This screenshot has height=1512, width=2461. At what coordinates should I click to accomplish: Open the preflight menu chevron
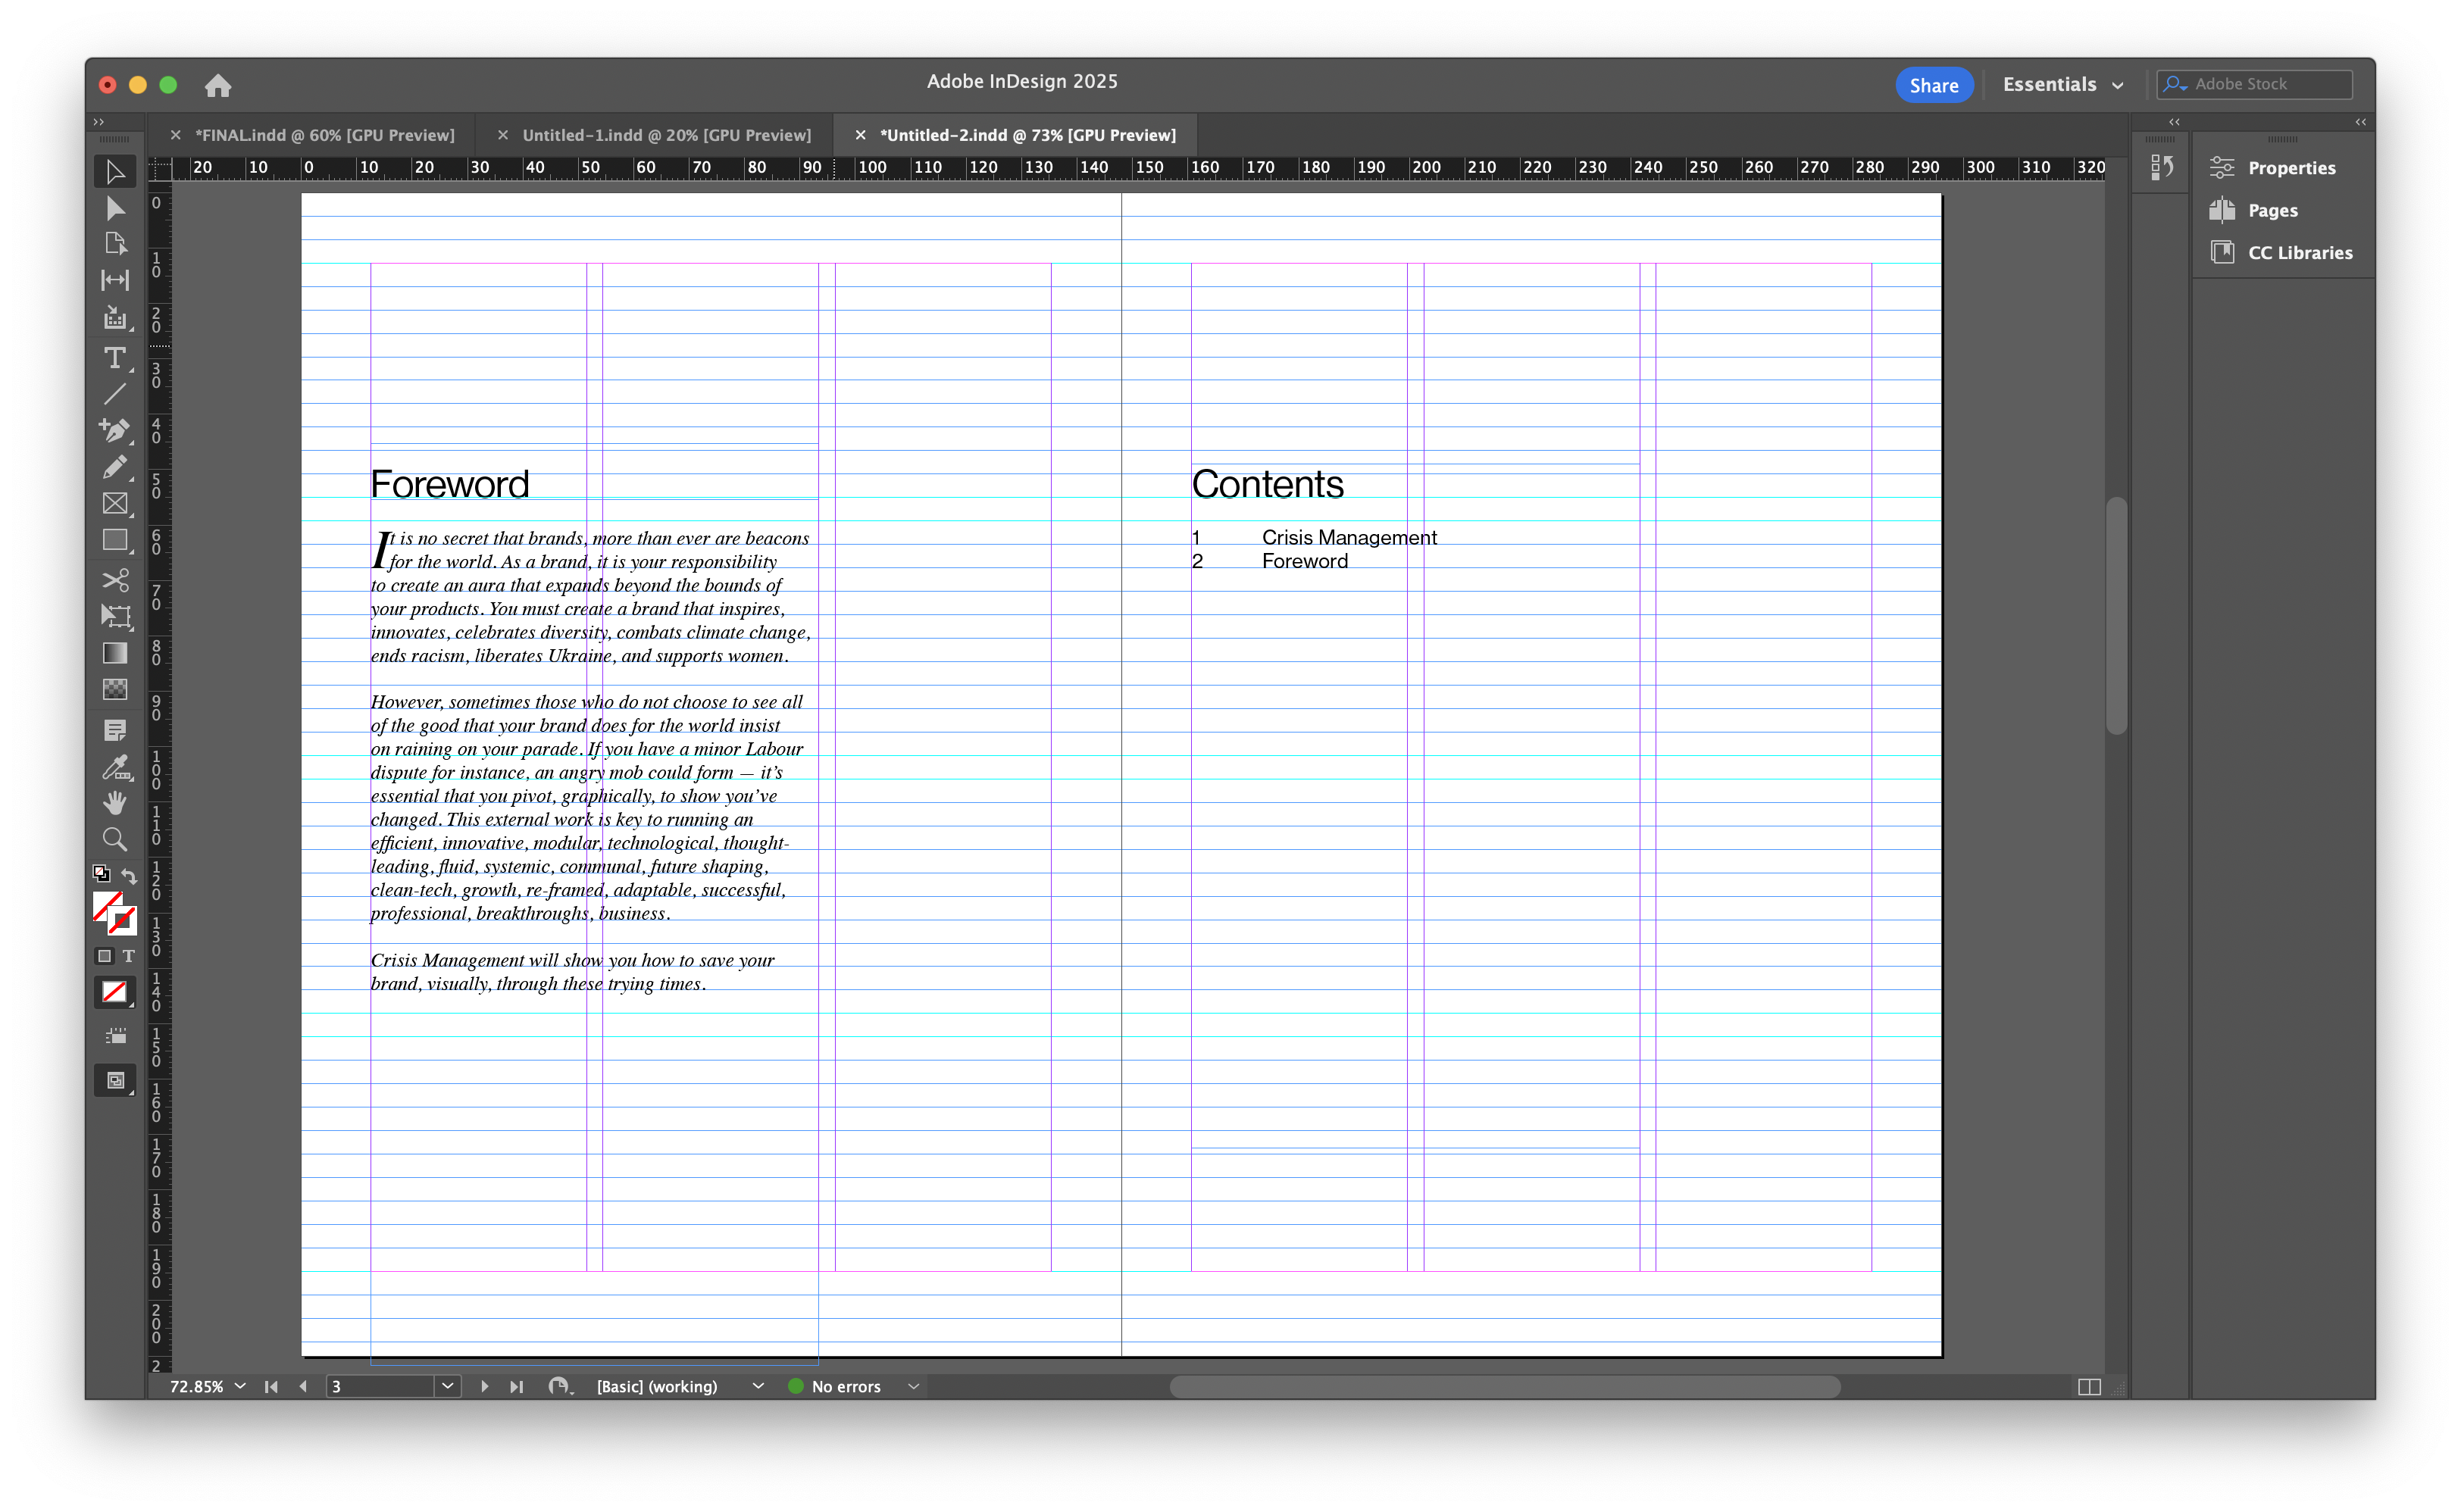(x=913, y=1386)
